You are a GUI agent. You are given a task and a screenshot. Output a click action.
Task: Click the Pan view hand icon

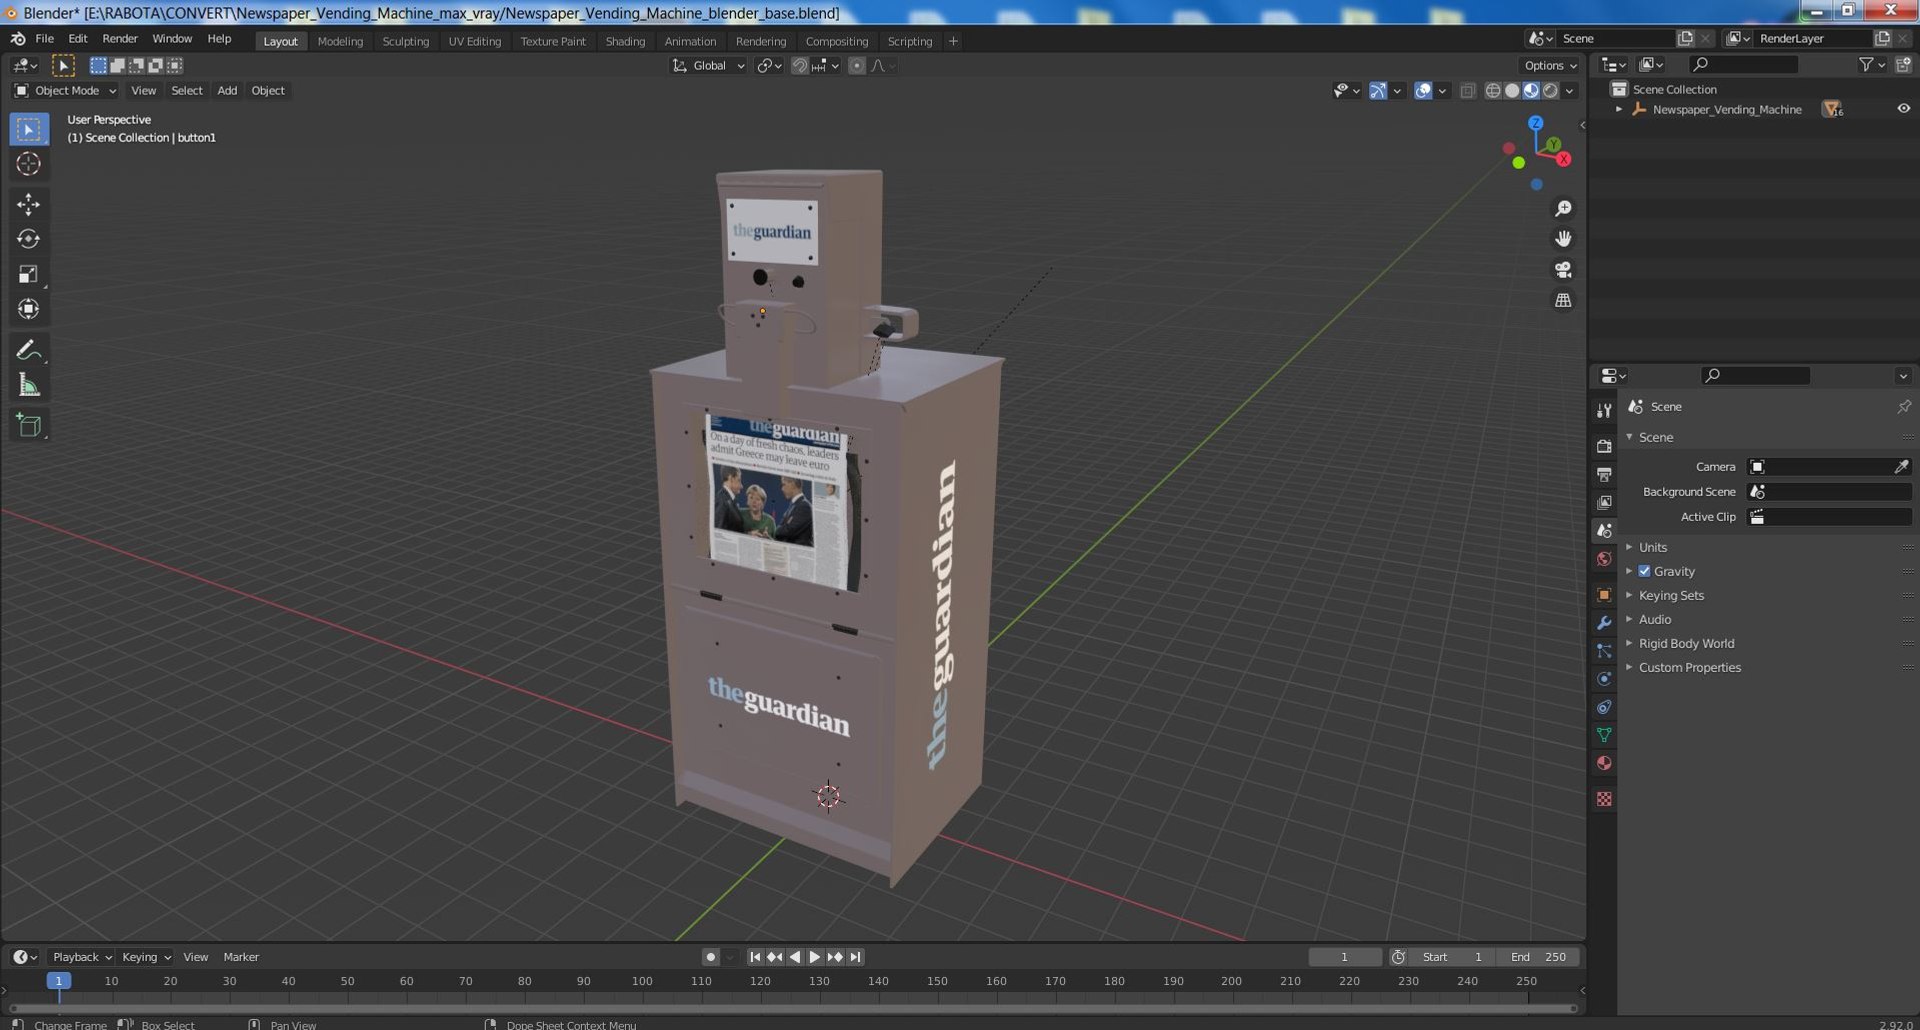coord(1563,239)
